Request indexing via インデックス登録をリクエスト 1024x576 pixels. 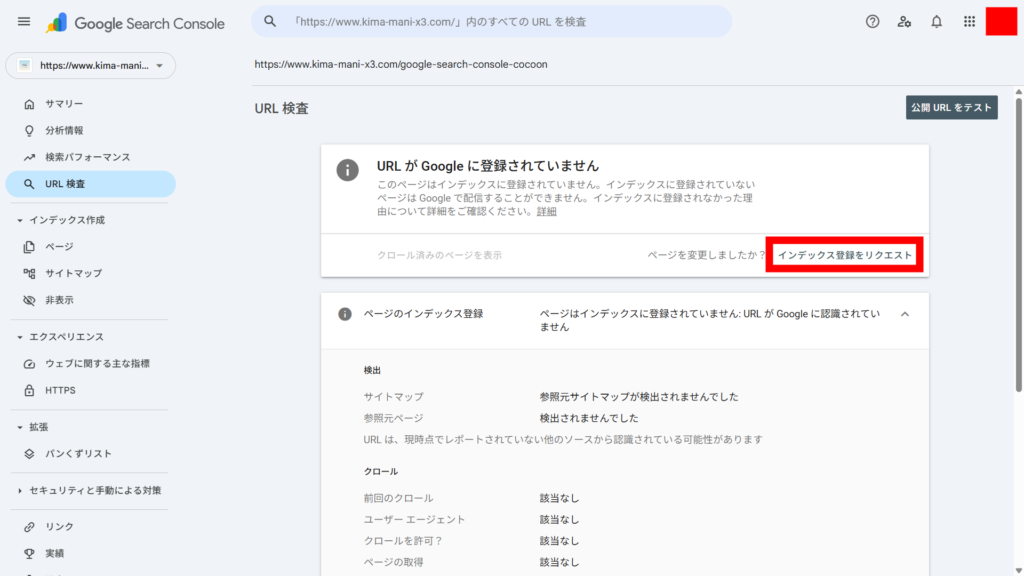point(845,255)
